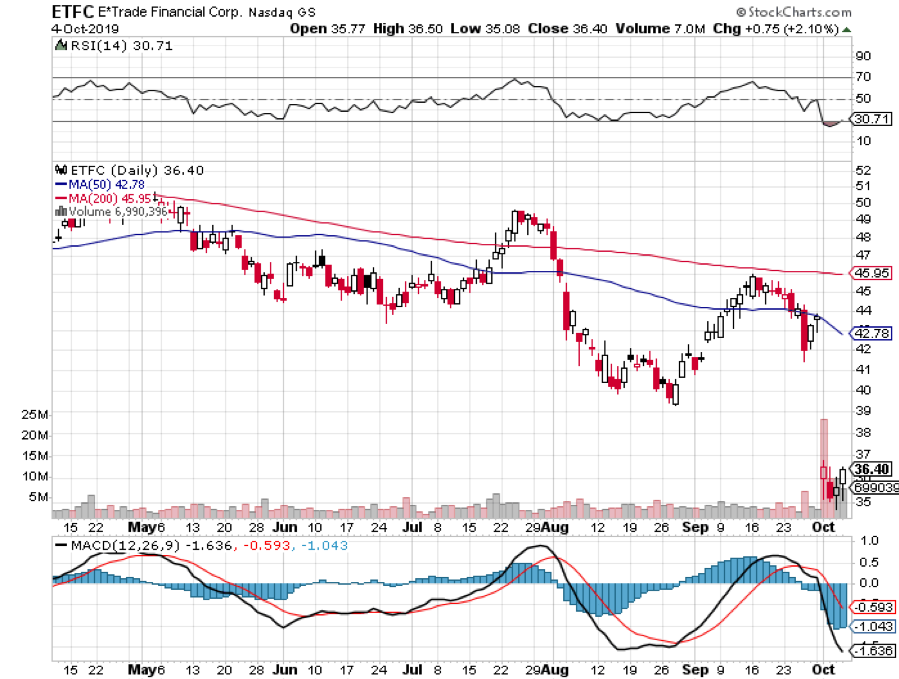Click the boxed 45.95 price axis marker

pyautogui.click(x=871, y=273)
